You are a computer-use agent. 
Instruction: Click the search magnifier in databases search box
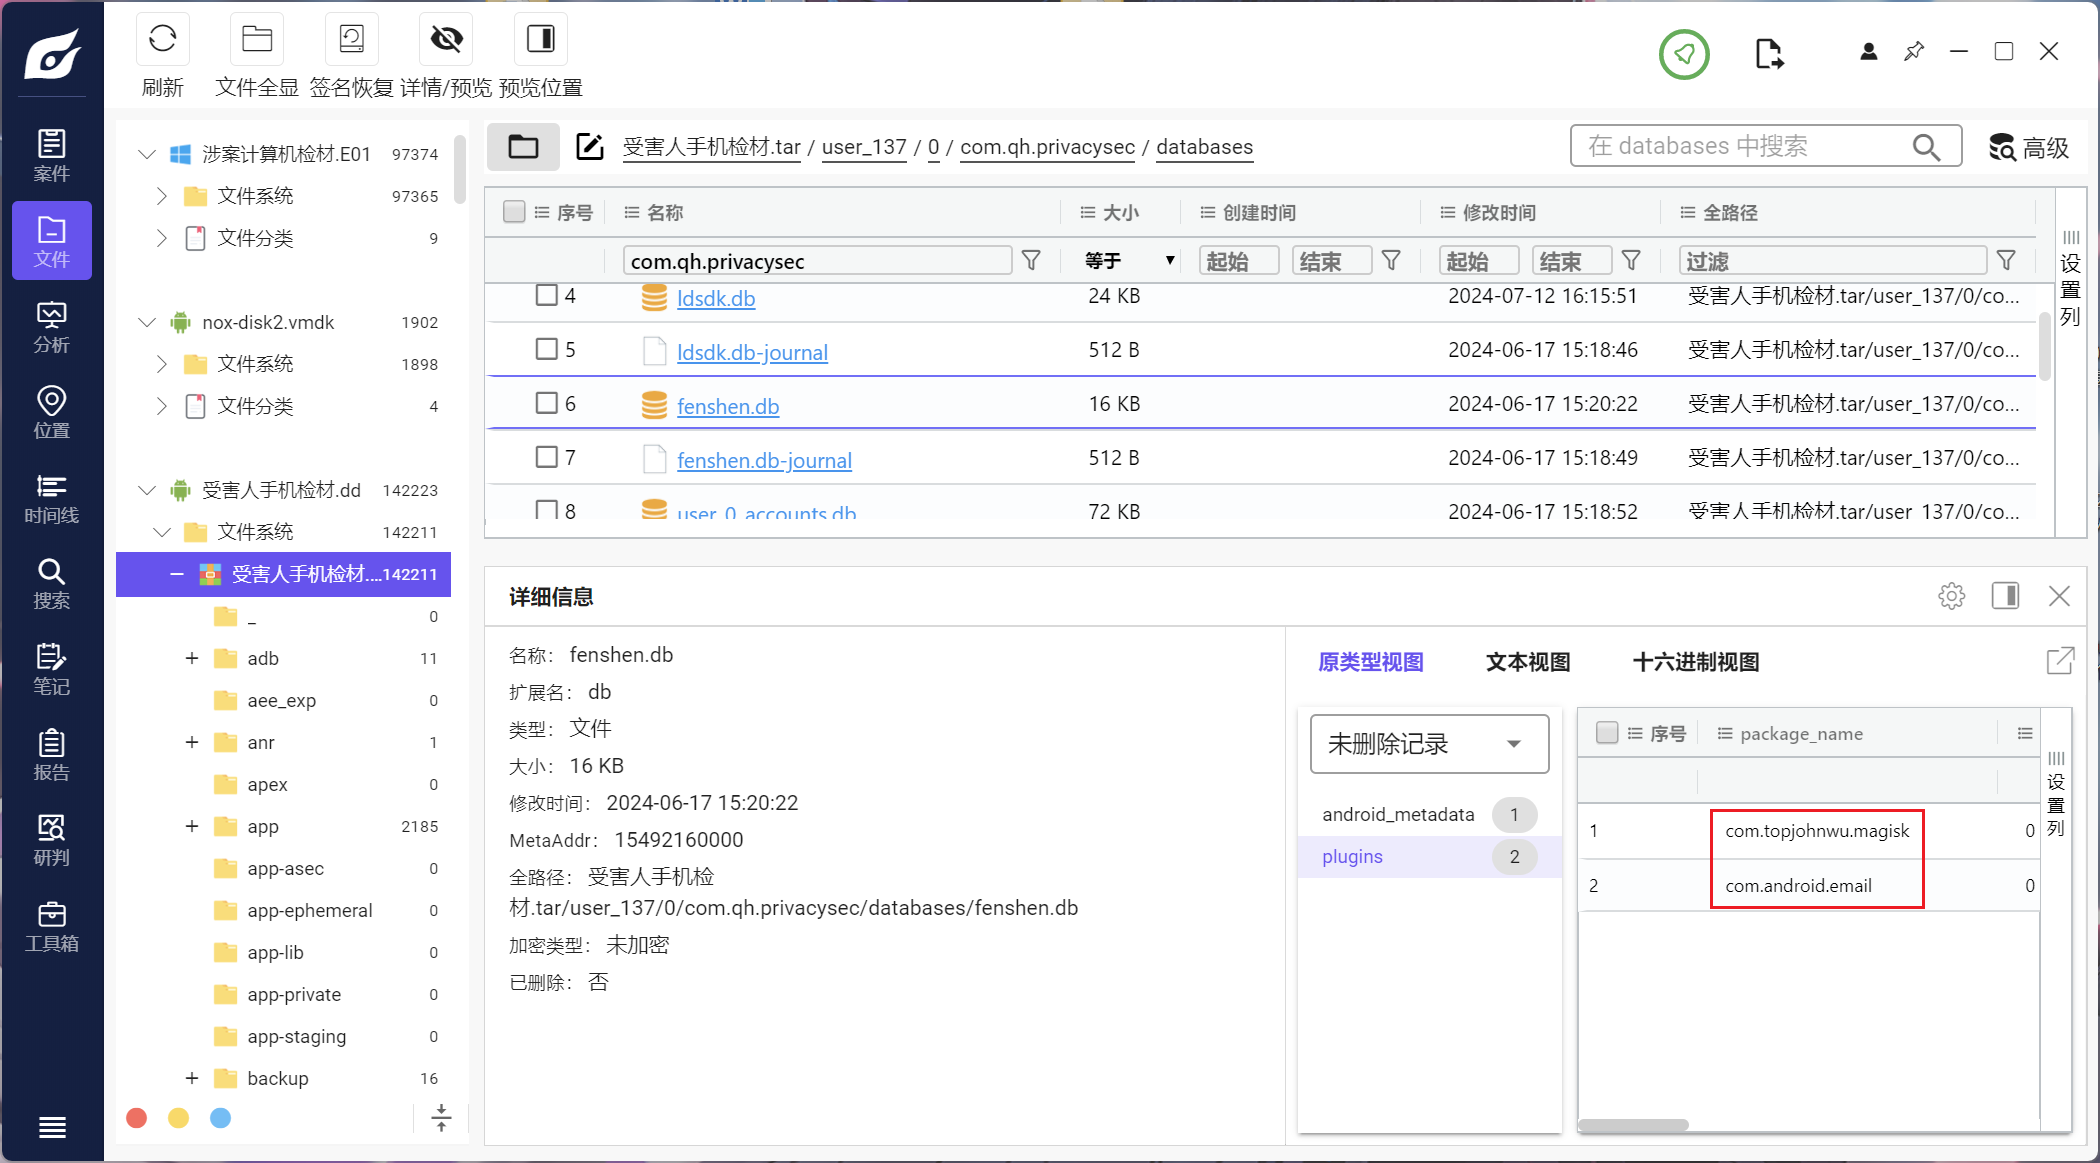pyautogui.click(x=1927, y=147)
